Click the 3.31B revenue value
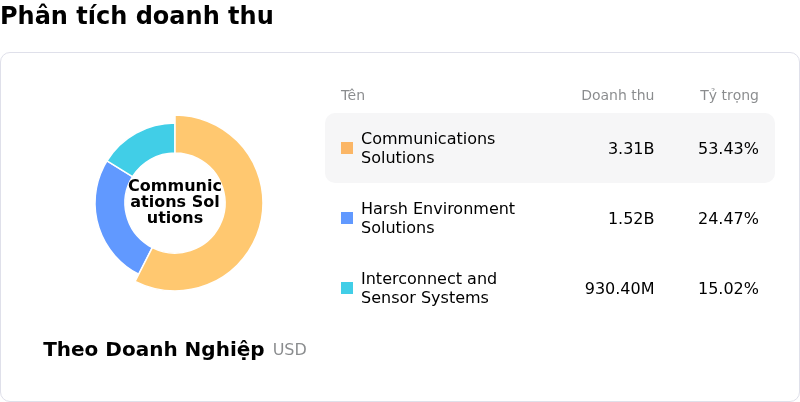The width and height of the screenshot is (800, 402). coord(631,149)
